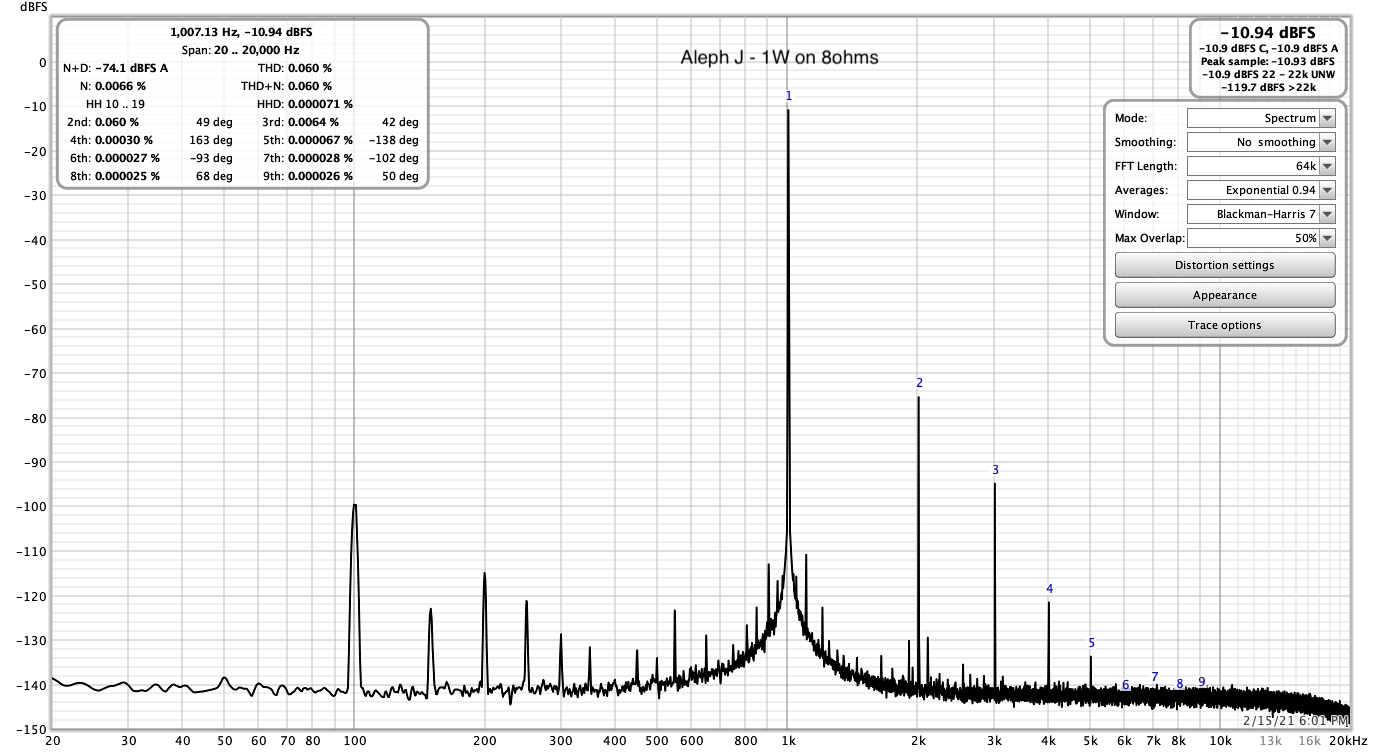The image size is (1376, 752).
Task: Click the 4th harmonic 0.00030 % value
Action: point(123,140)
